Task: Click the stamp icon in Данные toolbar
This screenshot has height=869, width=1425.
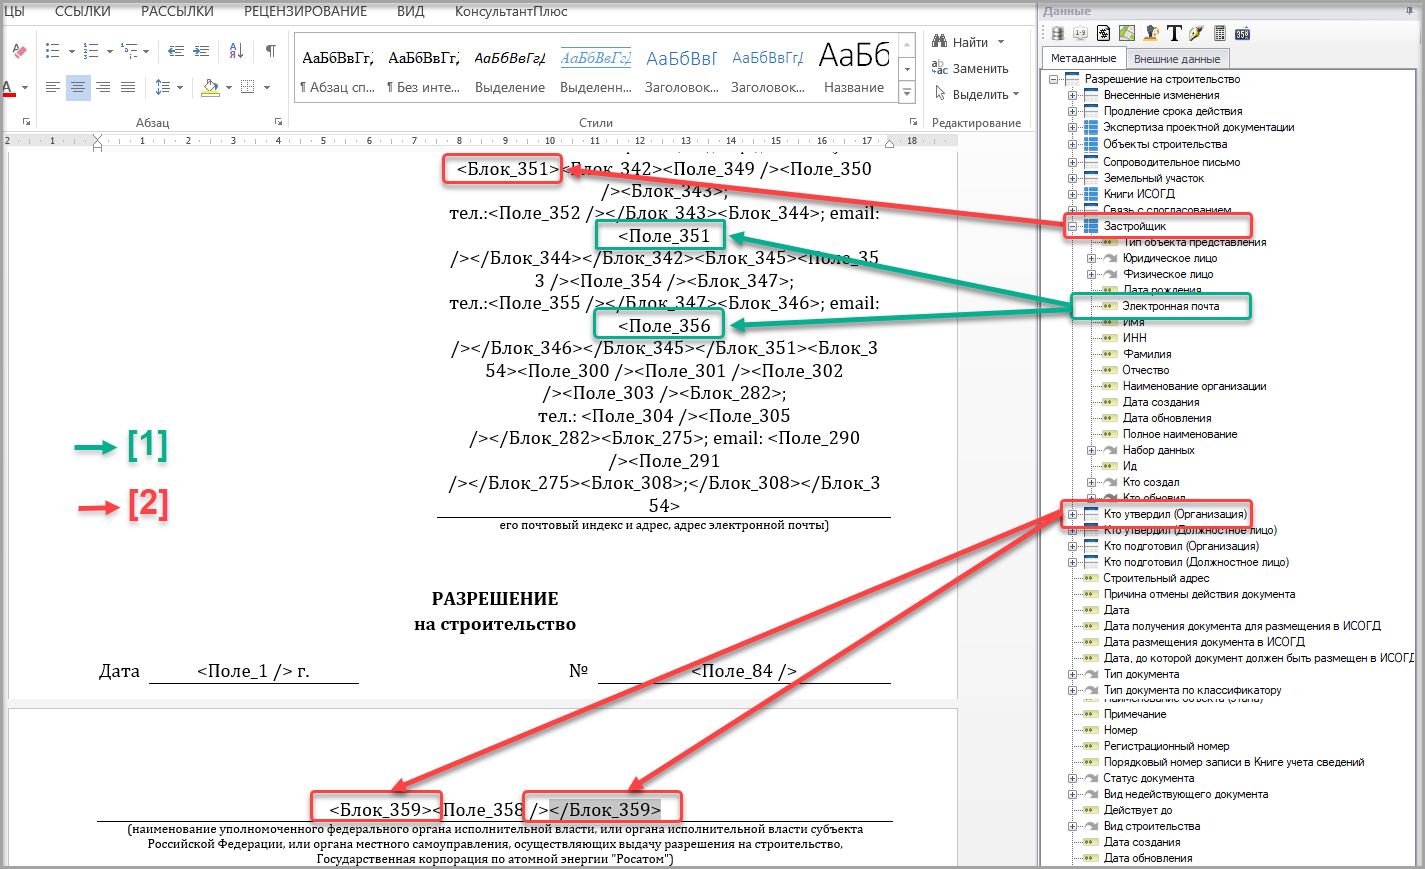Action: pos(1151,33)
